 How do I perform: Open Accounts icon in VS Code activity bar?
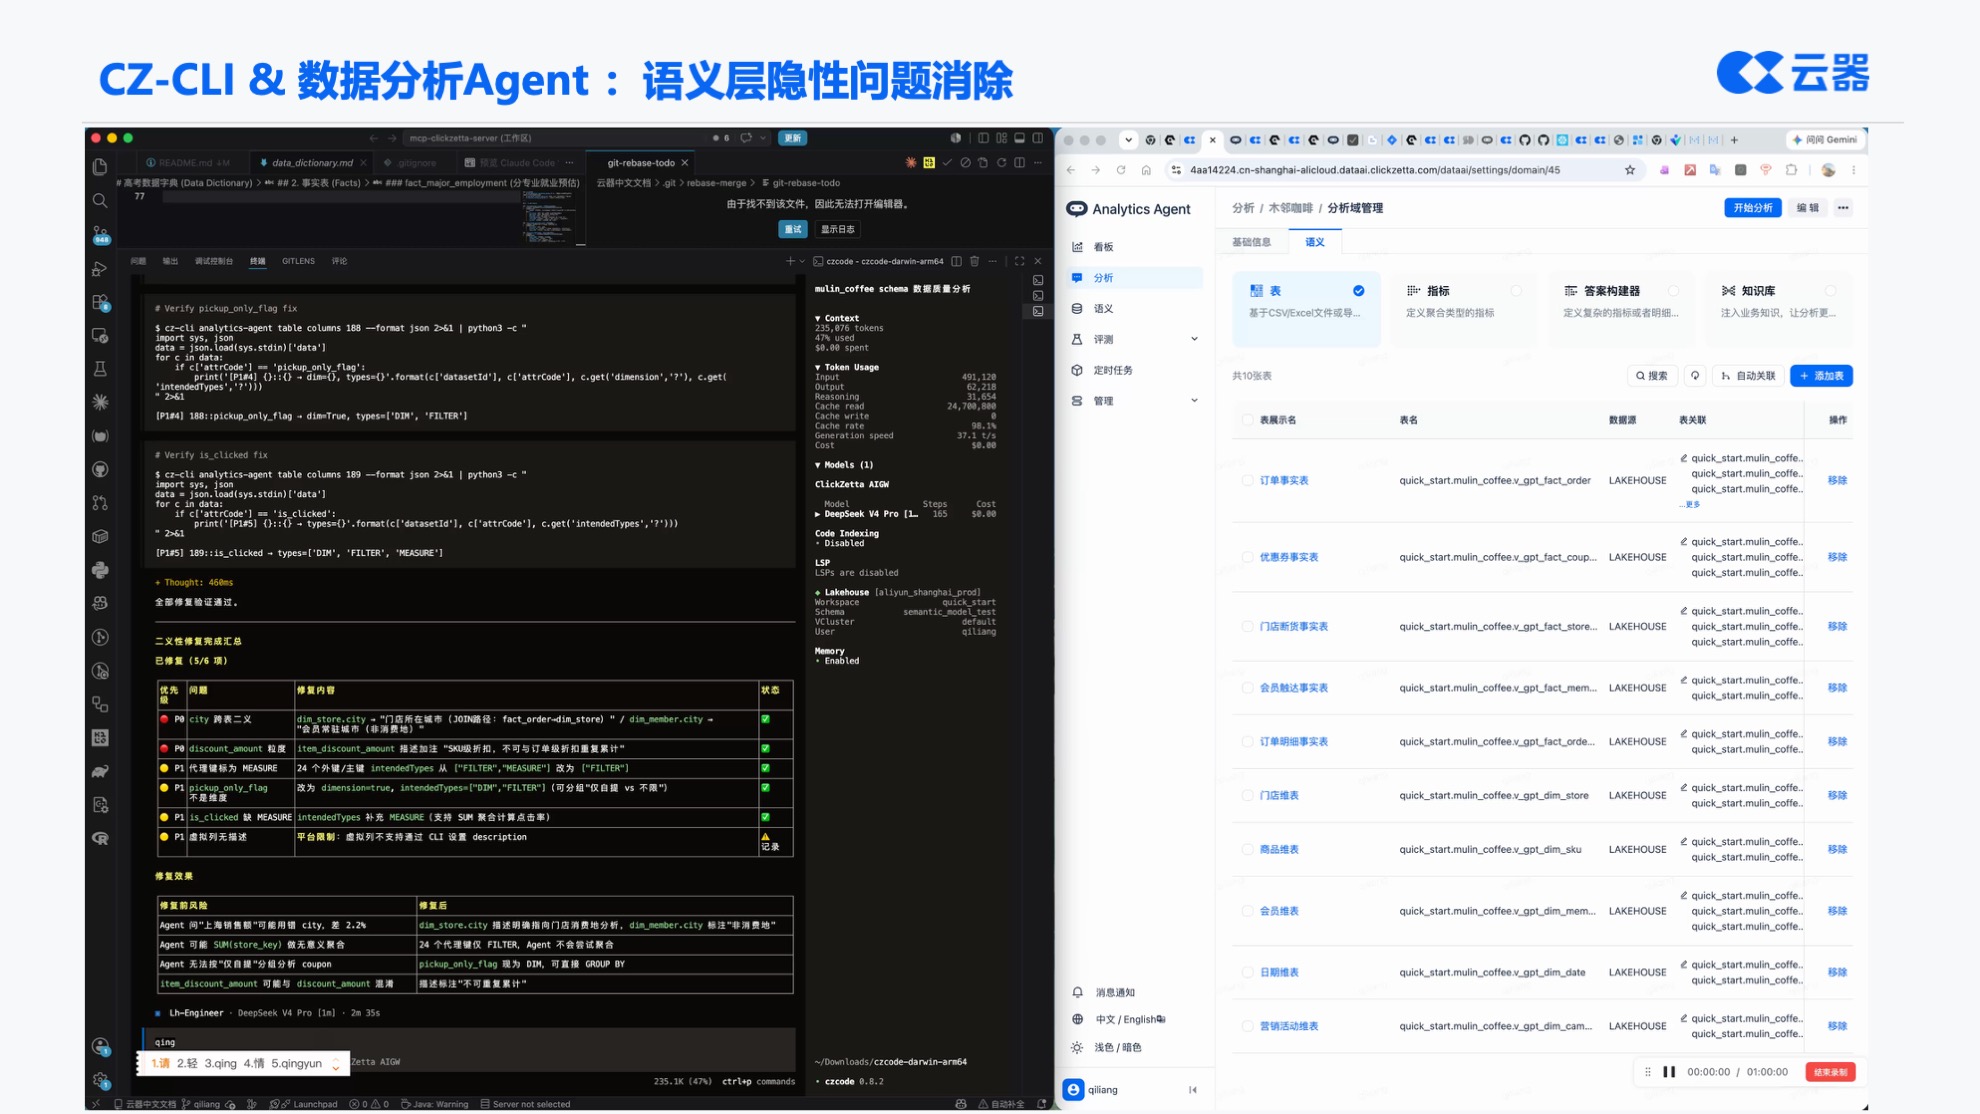click(x=100, y=1047)
